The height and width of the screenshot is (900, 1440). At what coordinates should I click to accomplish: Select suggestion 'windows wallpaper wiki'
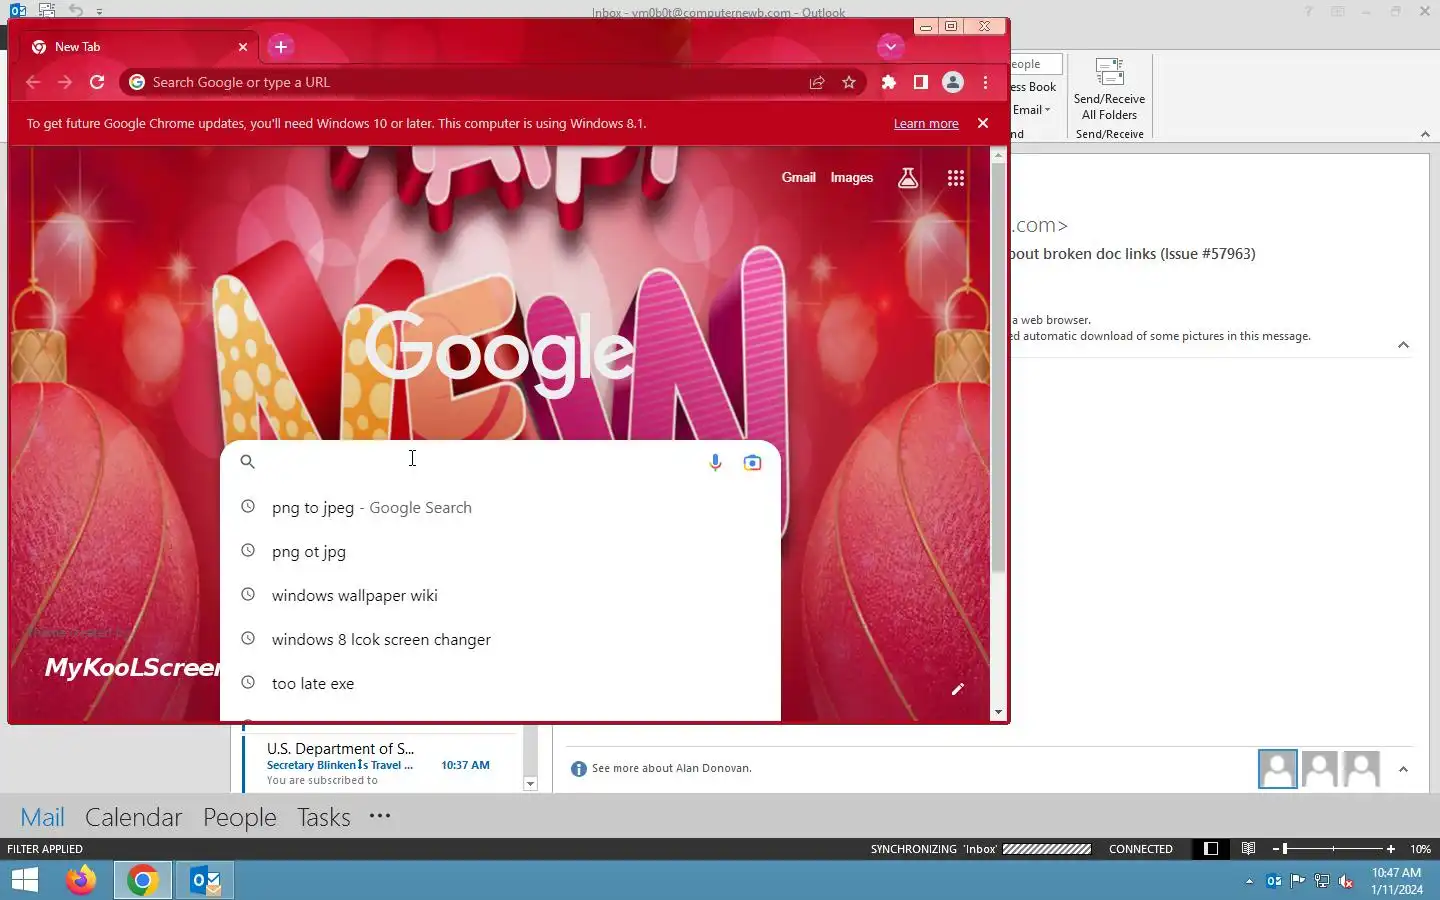click(500, 595)
